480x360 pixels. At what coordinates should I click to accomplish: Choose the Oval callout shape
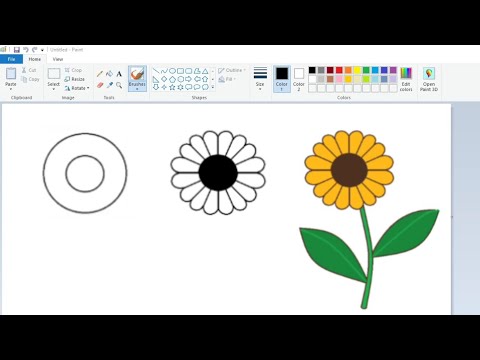[x=197, y=87]
